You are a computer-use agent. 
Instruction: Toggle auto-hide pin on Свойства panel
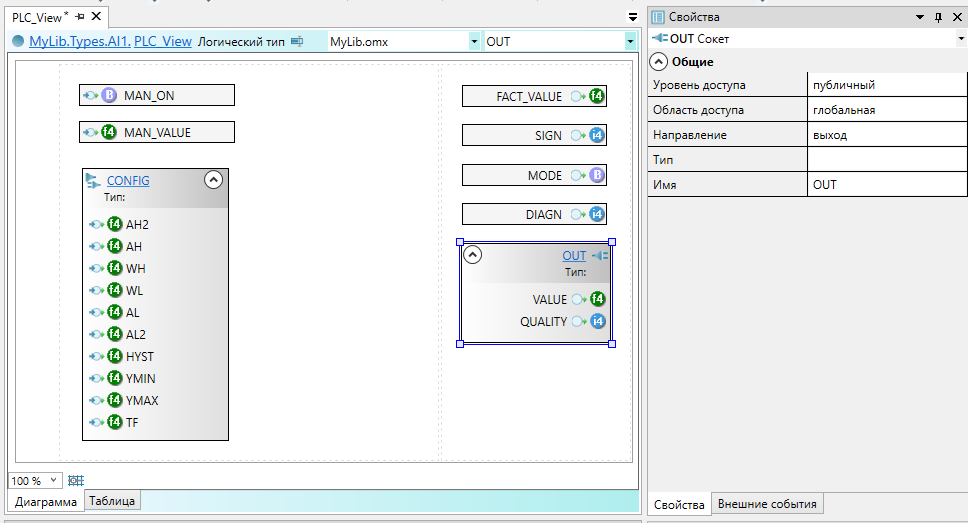938,17
